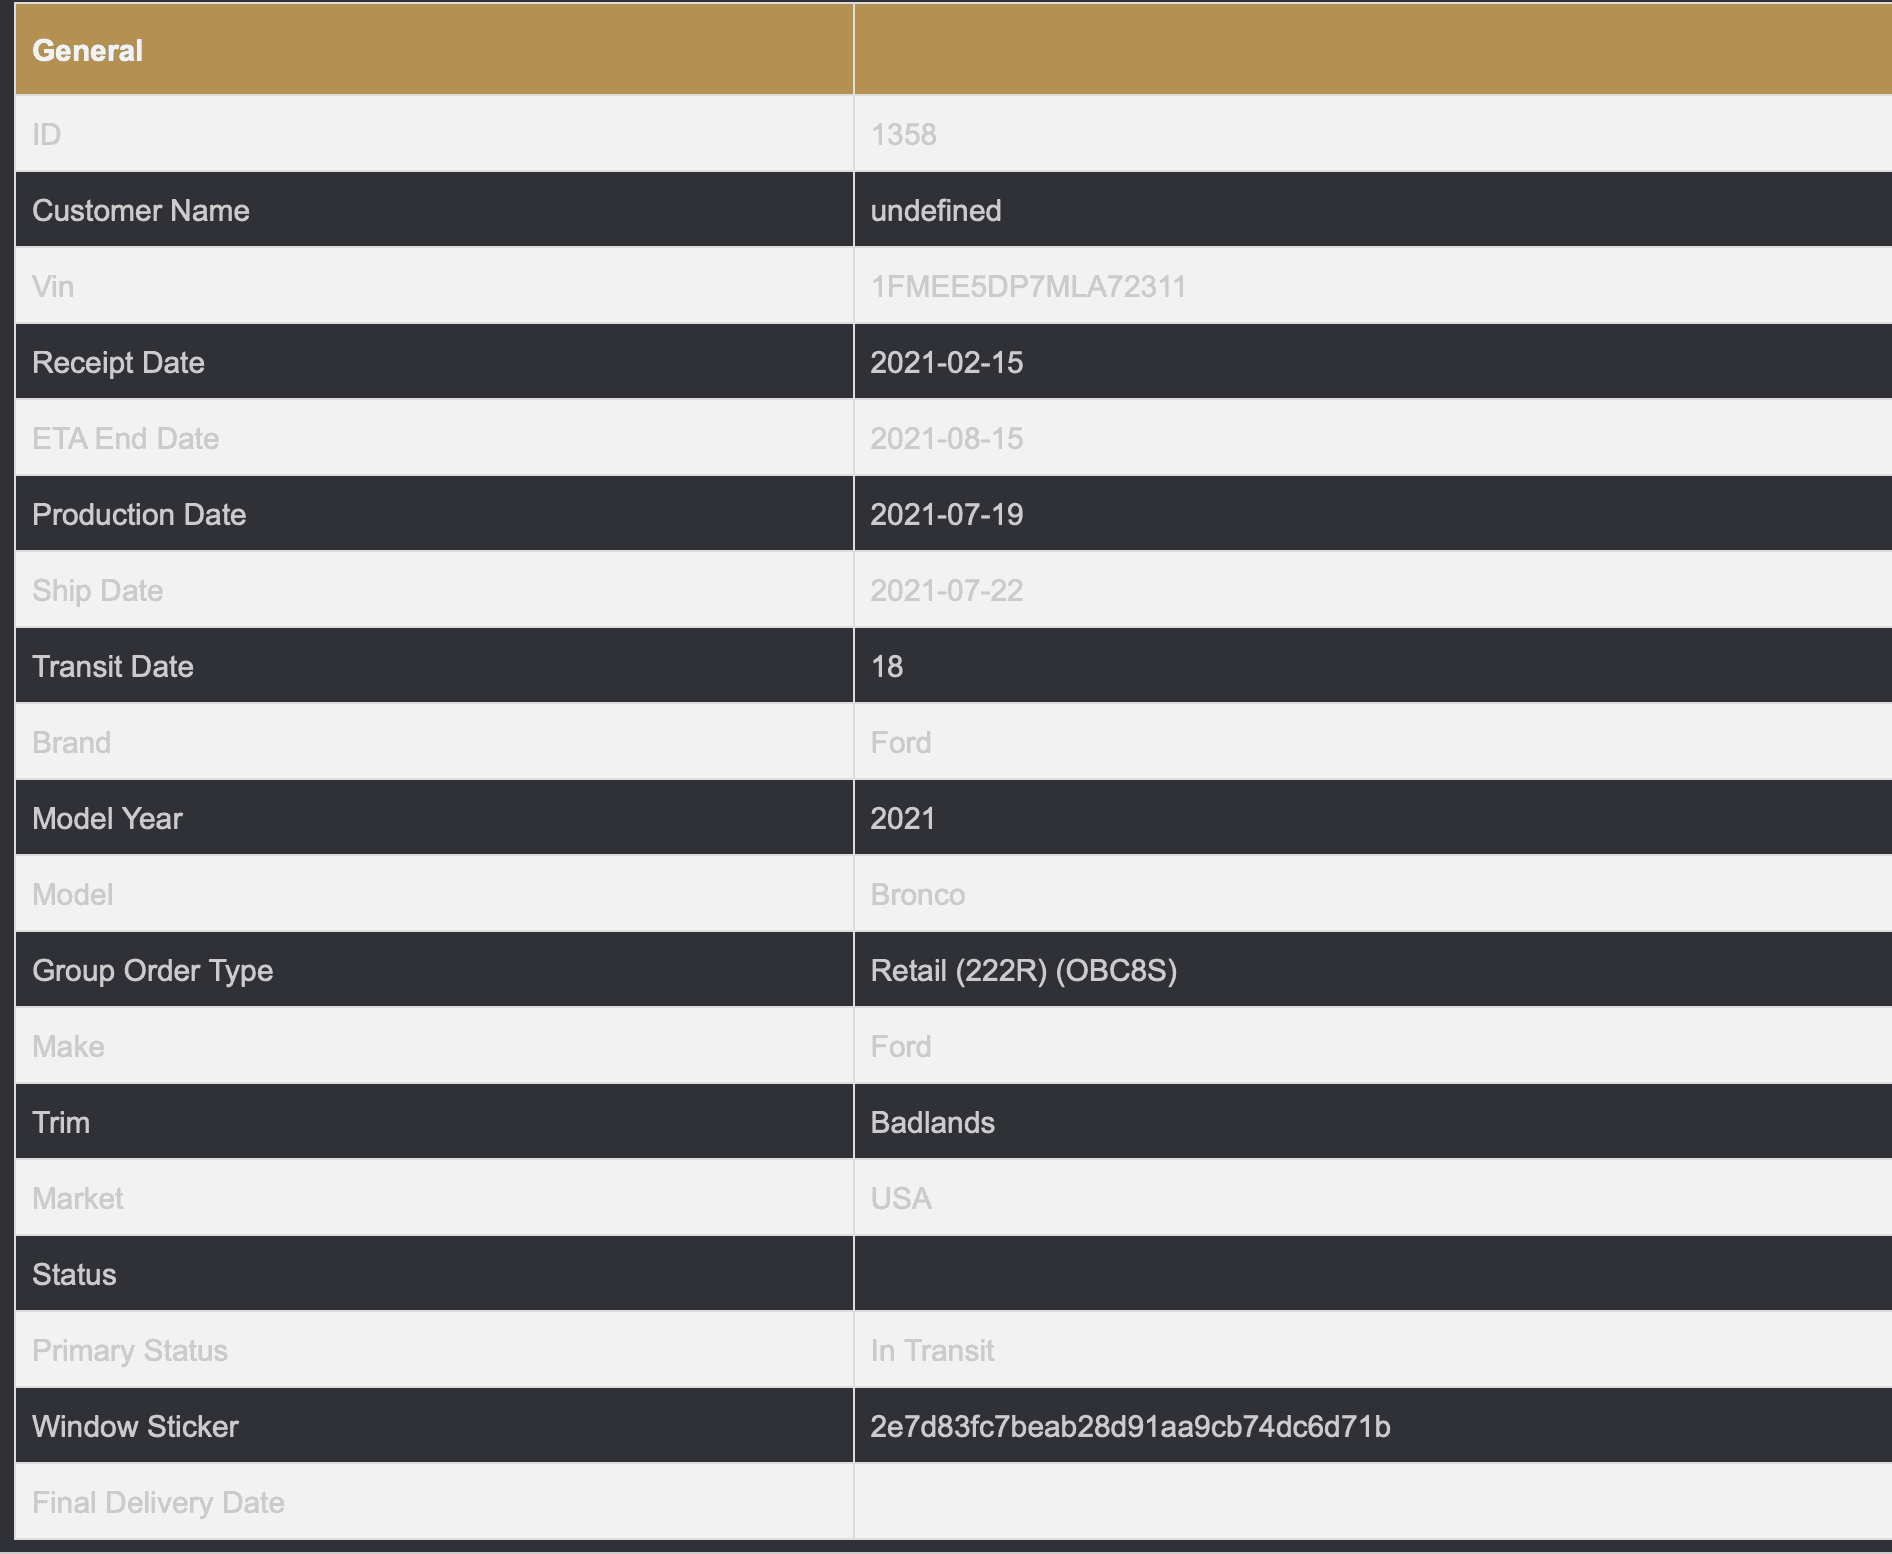Click the production date 2021-07-19

tap(947, 514)
